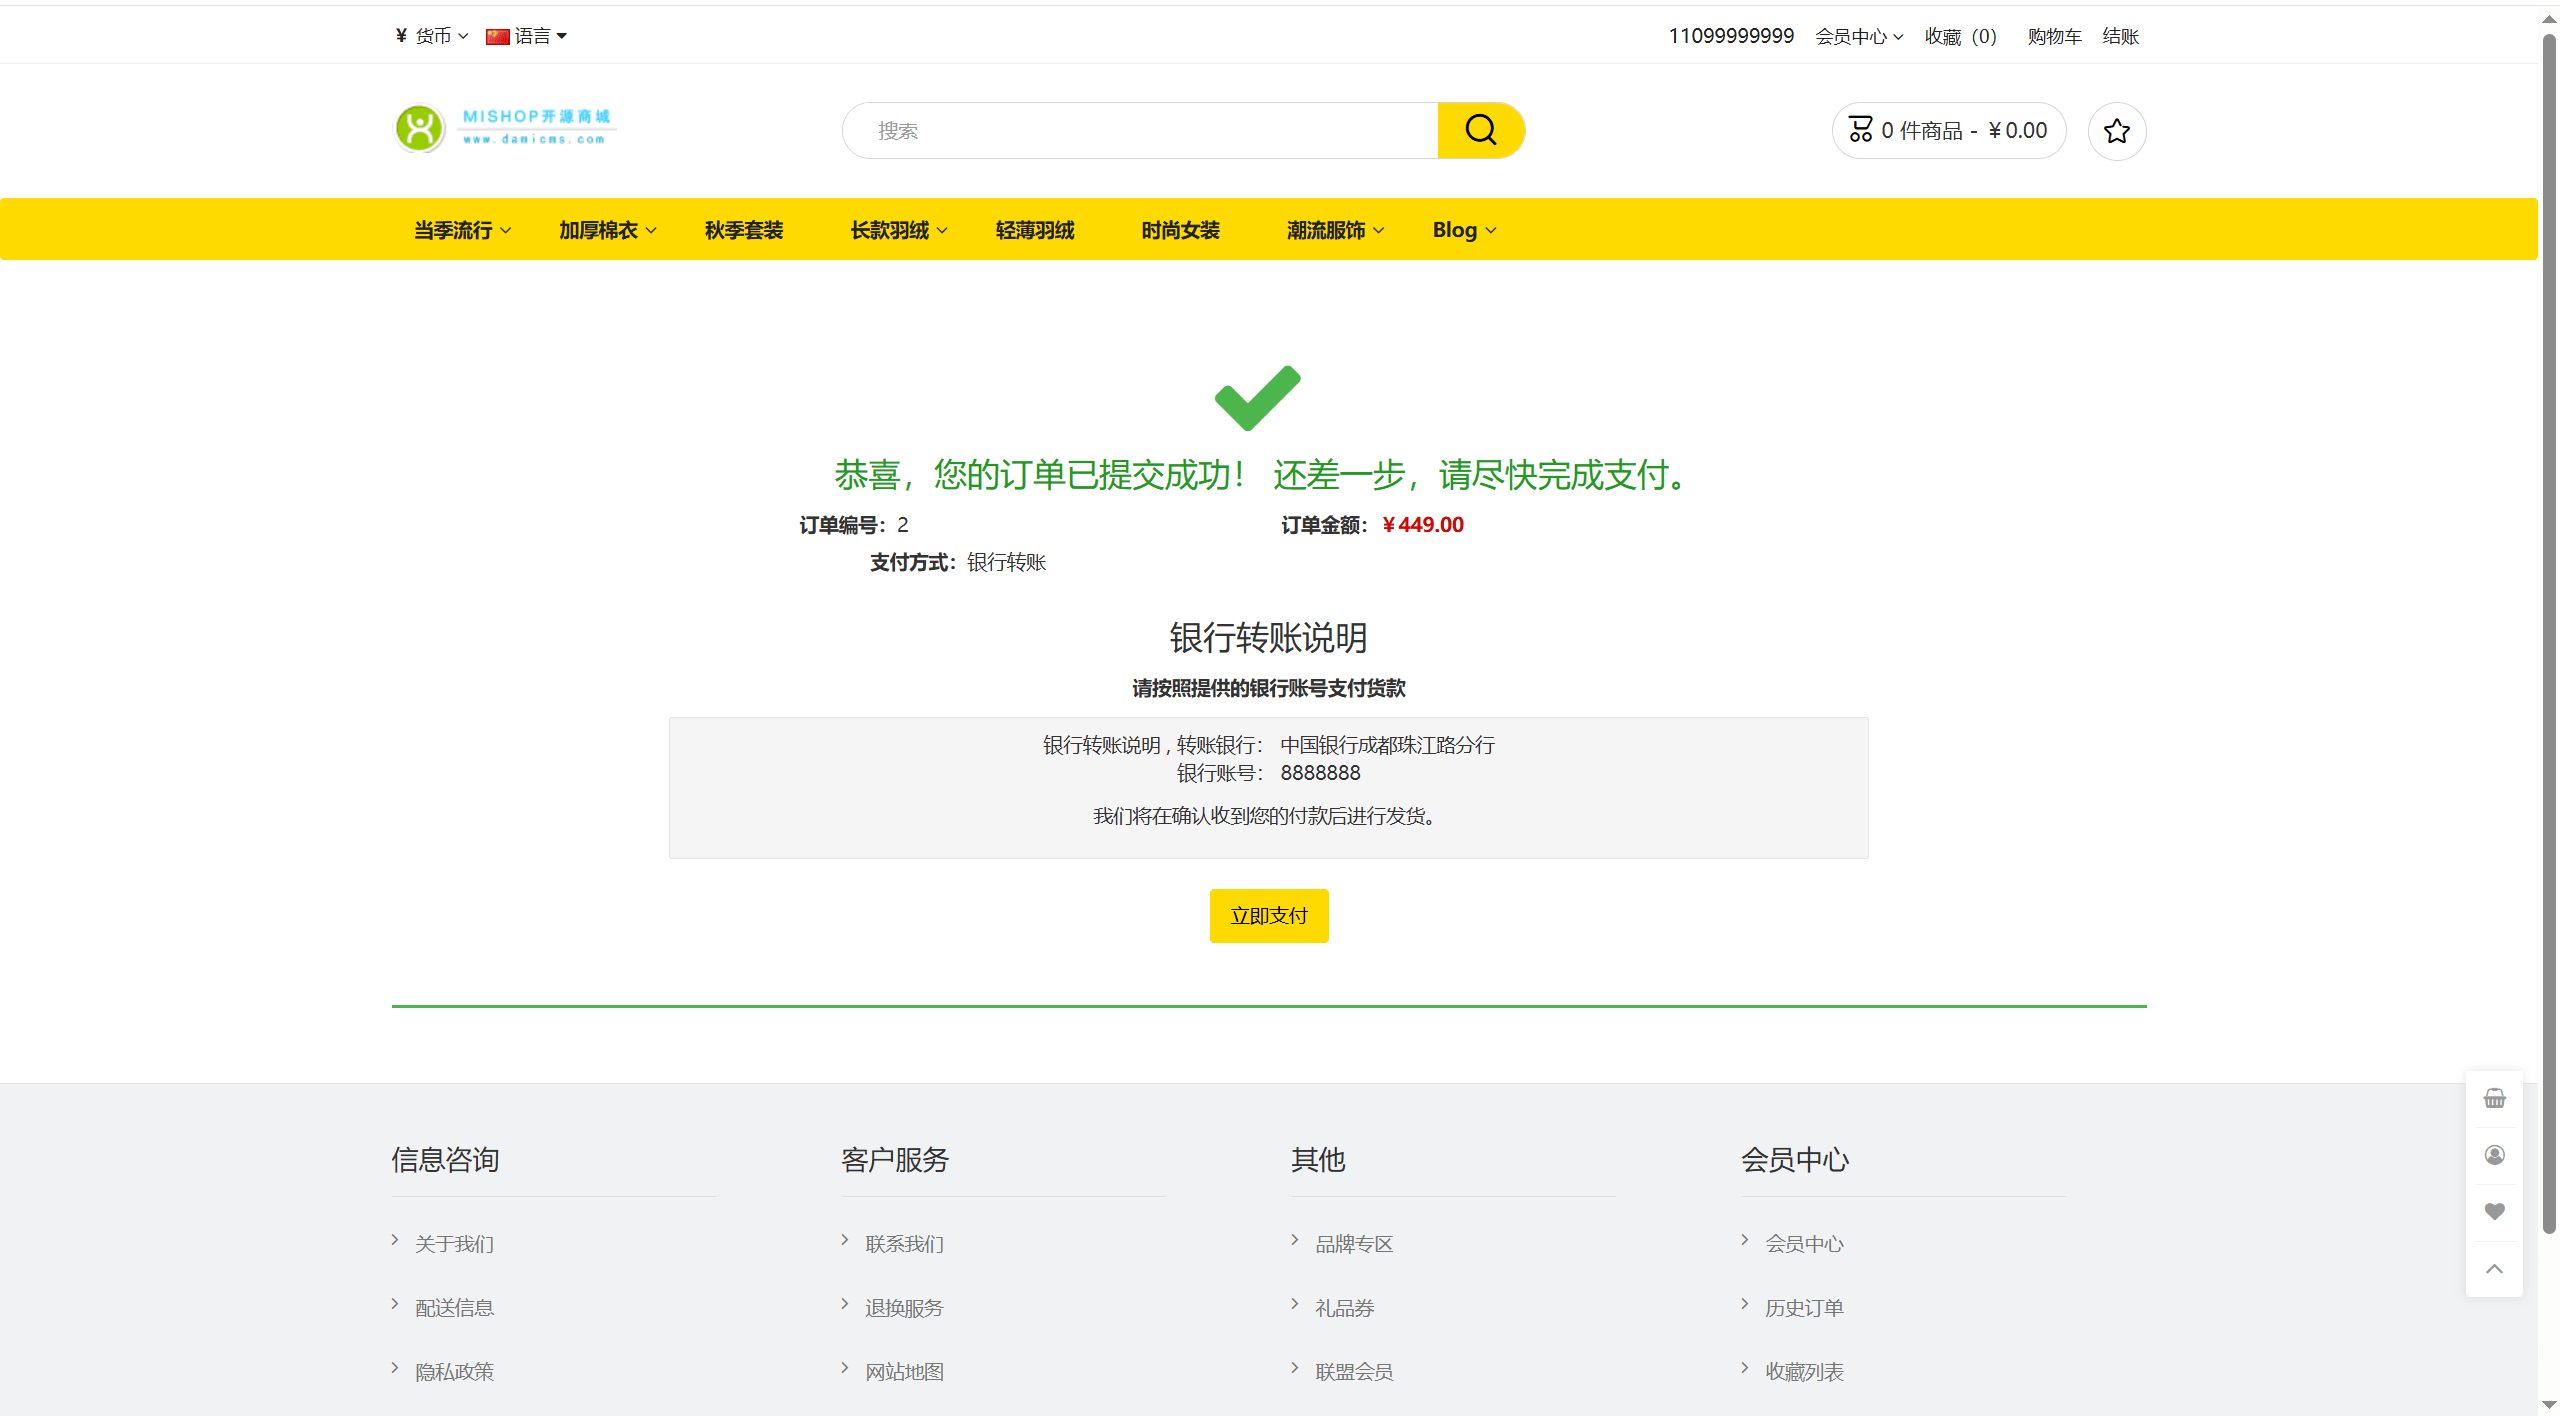The image size is (2560, 1416).
Task: Open 收藏 (0) favorites link
Action: (1960, 36)
